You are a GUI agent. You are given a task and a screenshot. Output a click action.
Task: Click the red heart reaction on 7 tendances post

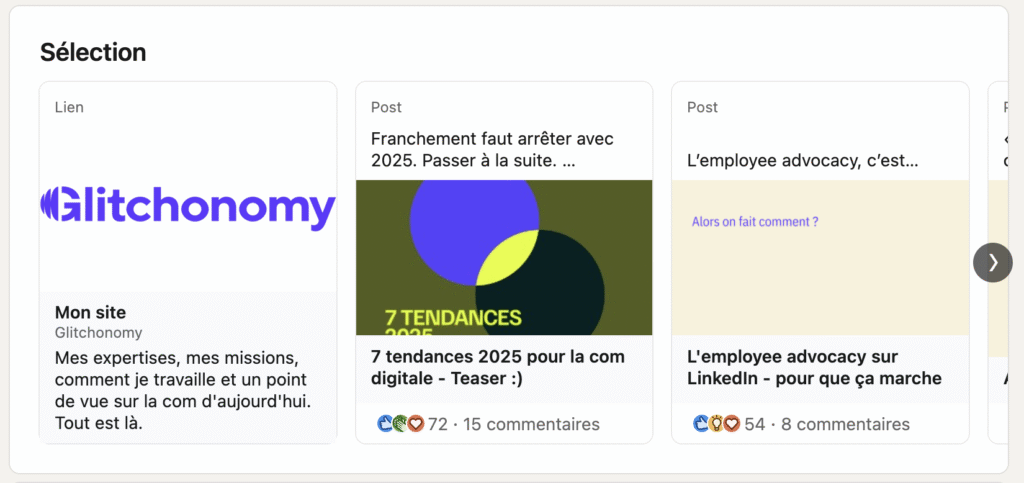point(416,424)
